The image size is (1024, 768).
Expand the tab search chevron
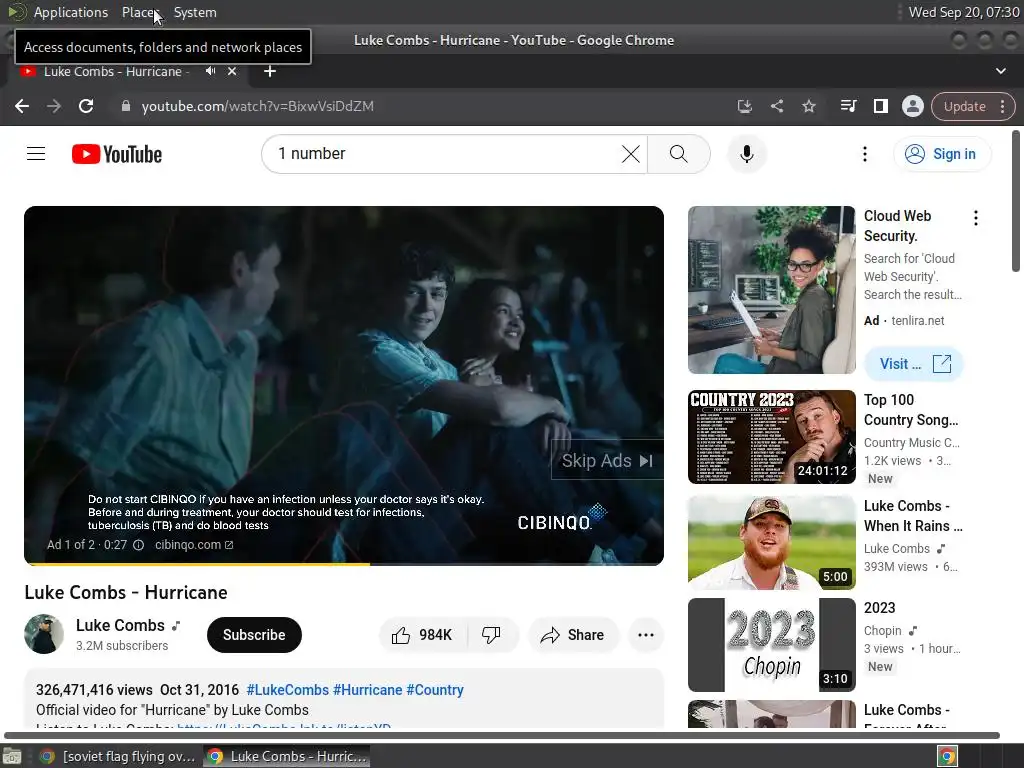1000,71
